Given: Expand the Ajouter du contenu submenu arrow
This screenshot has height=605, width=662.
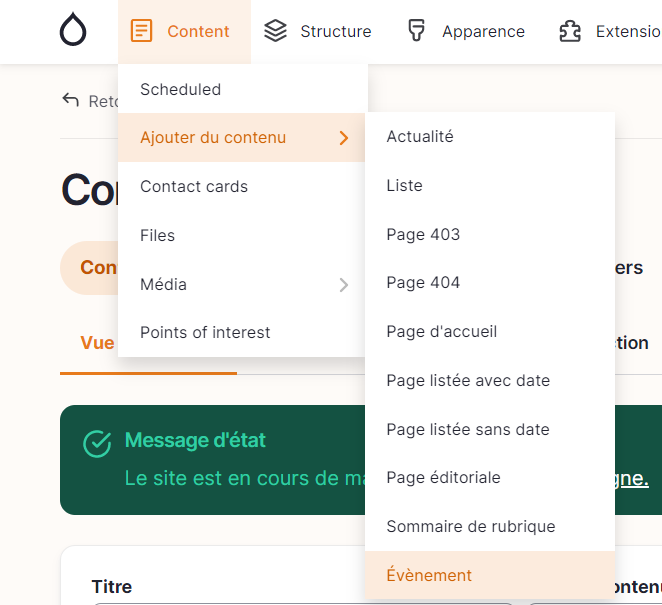Looking at the screenshot, I should point(344,138).
